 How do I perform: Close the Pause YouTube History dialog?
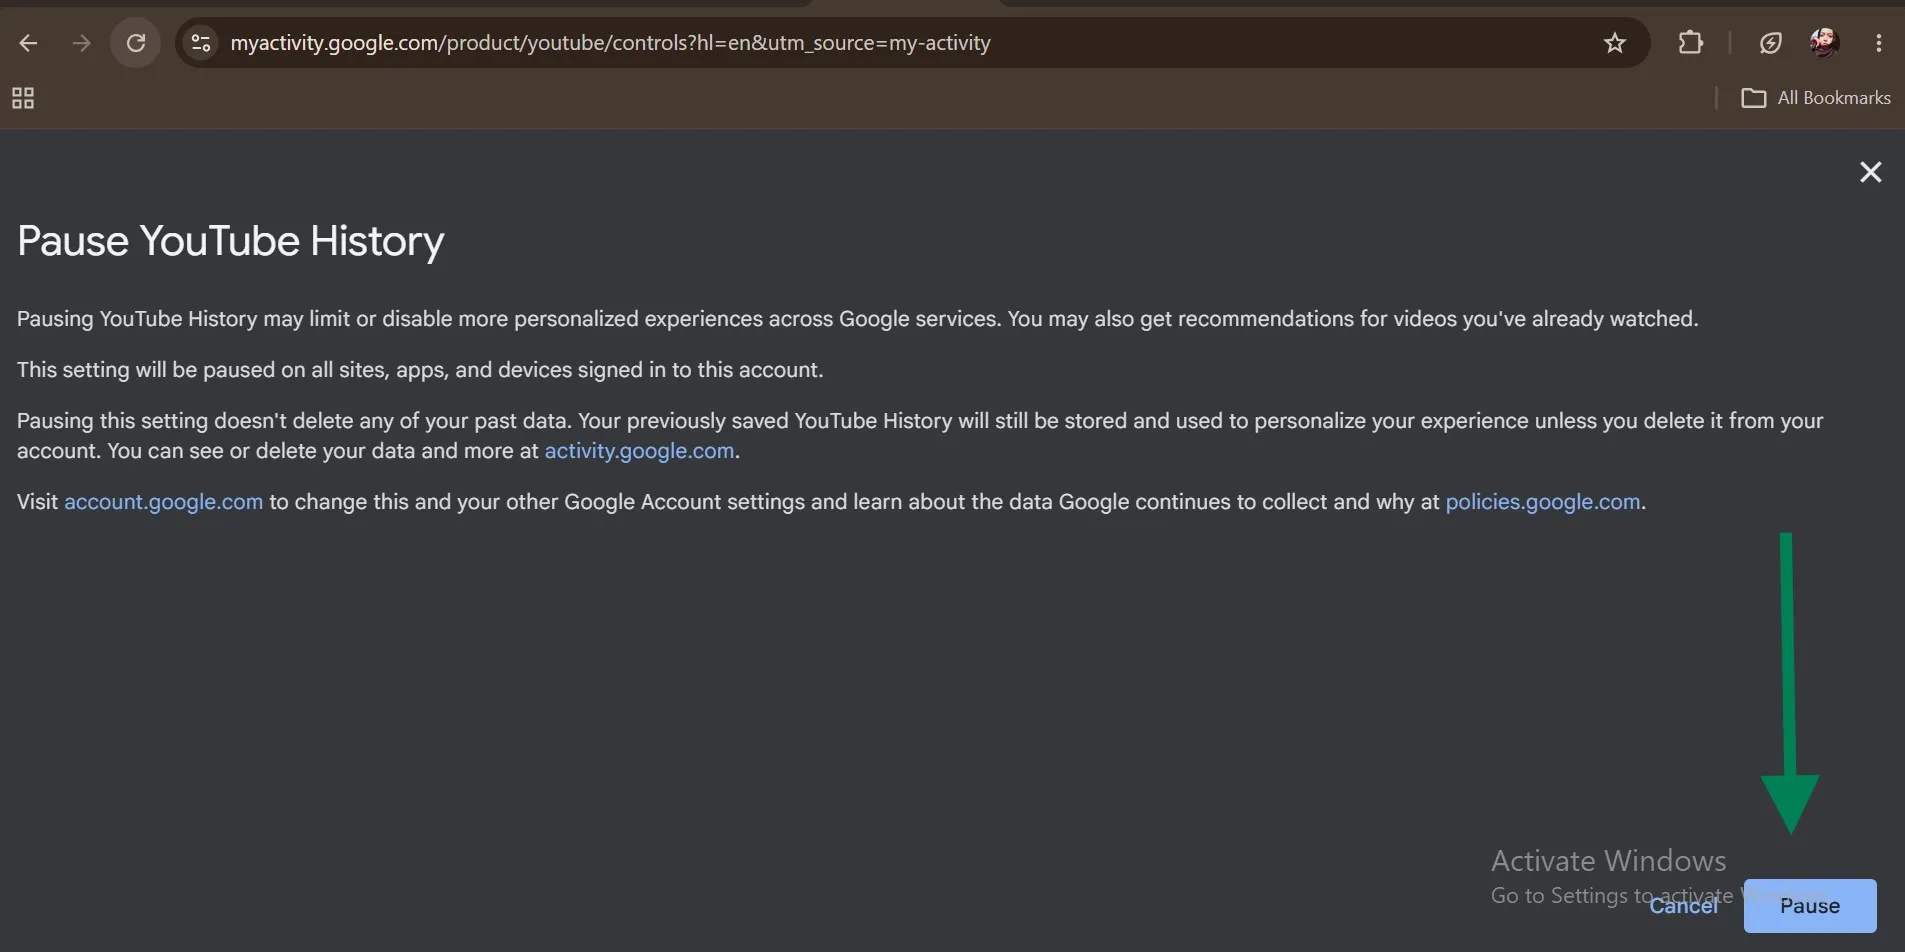pyautogui.click(x=1871, y=172)
